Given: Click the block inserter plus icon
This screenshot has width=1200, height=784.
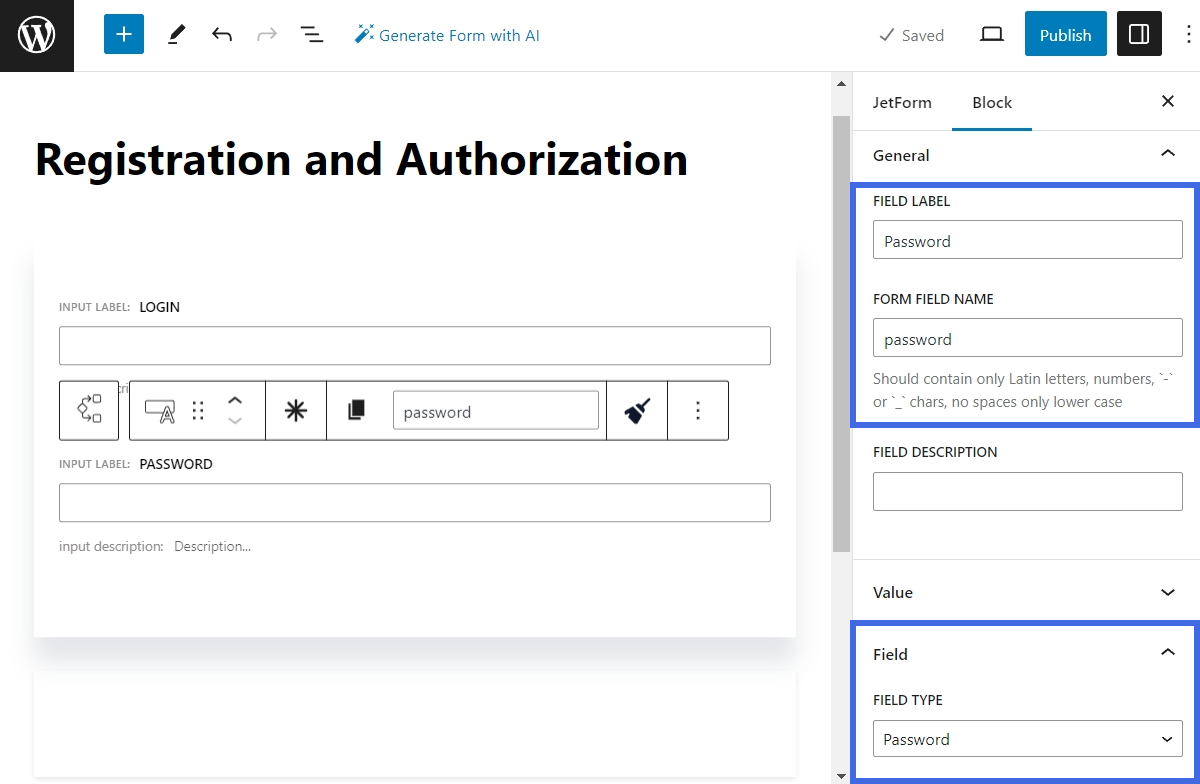Looking at the screenshot, I should tap(123, 33).
